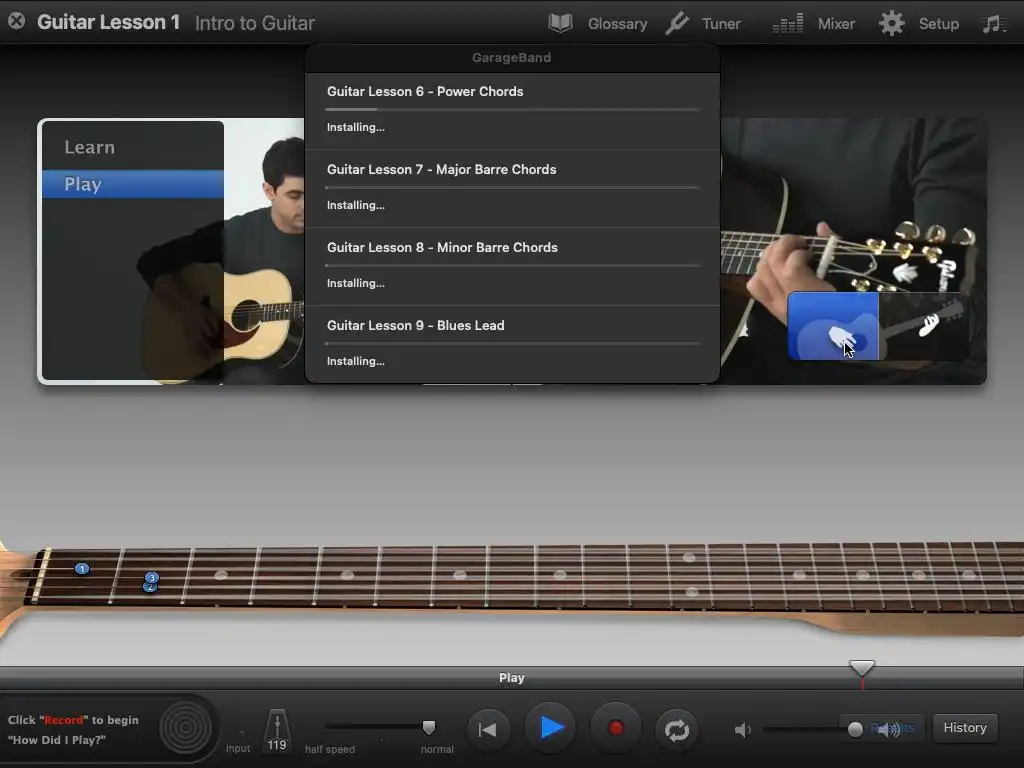Open the Tuner fork icon
Screen dimensions: 1024x768
[x=677, y=24]
